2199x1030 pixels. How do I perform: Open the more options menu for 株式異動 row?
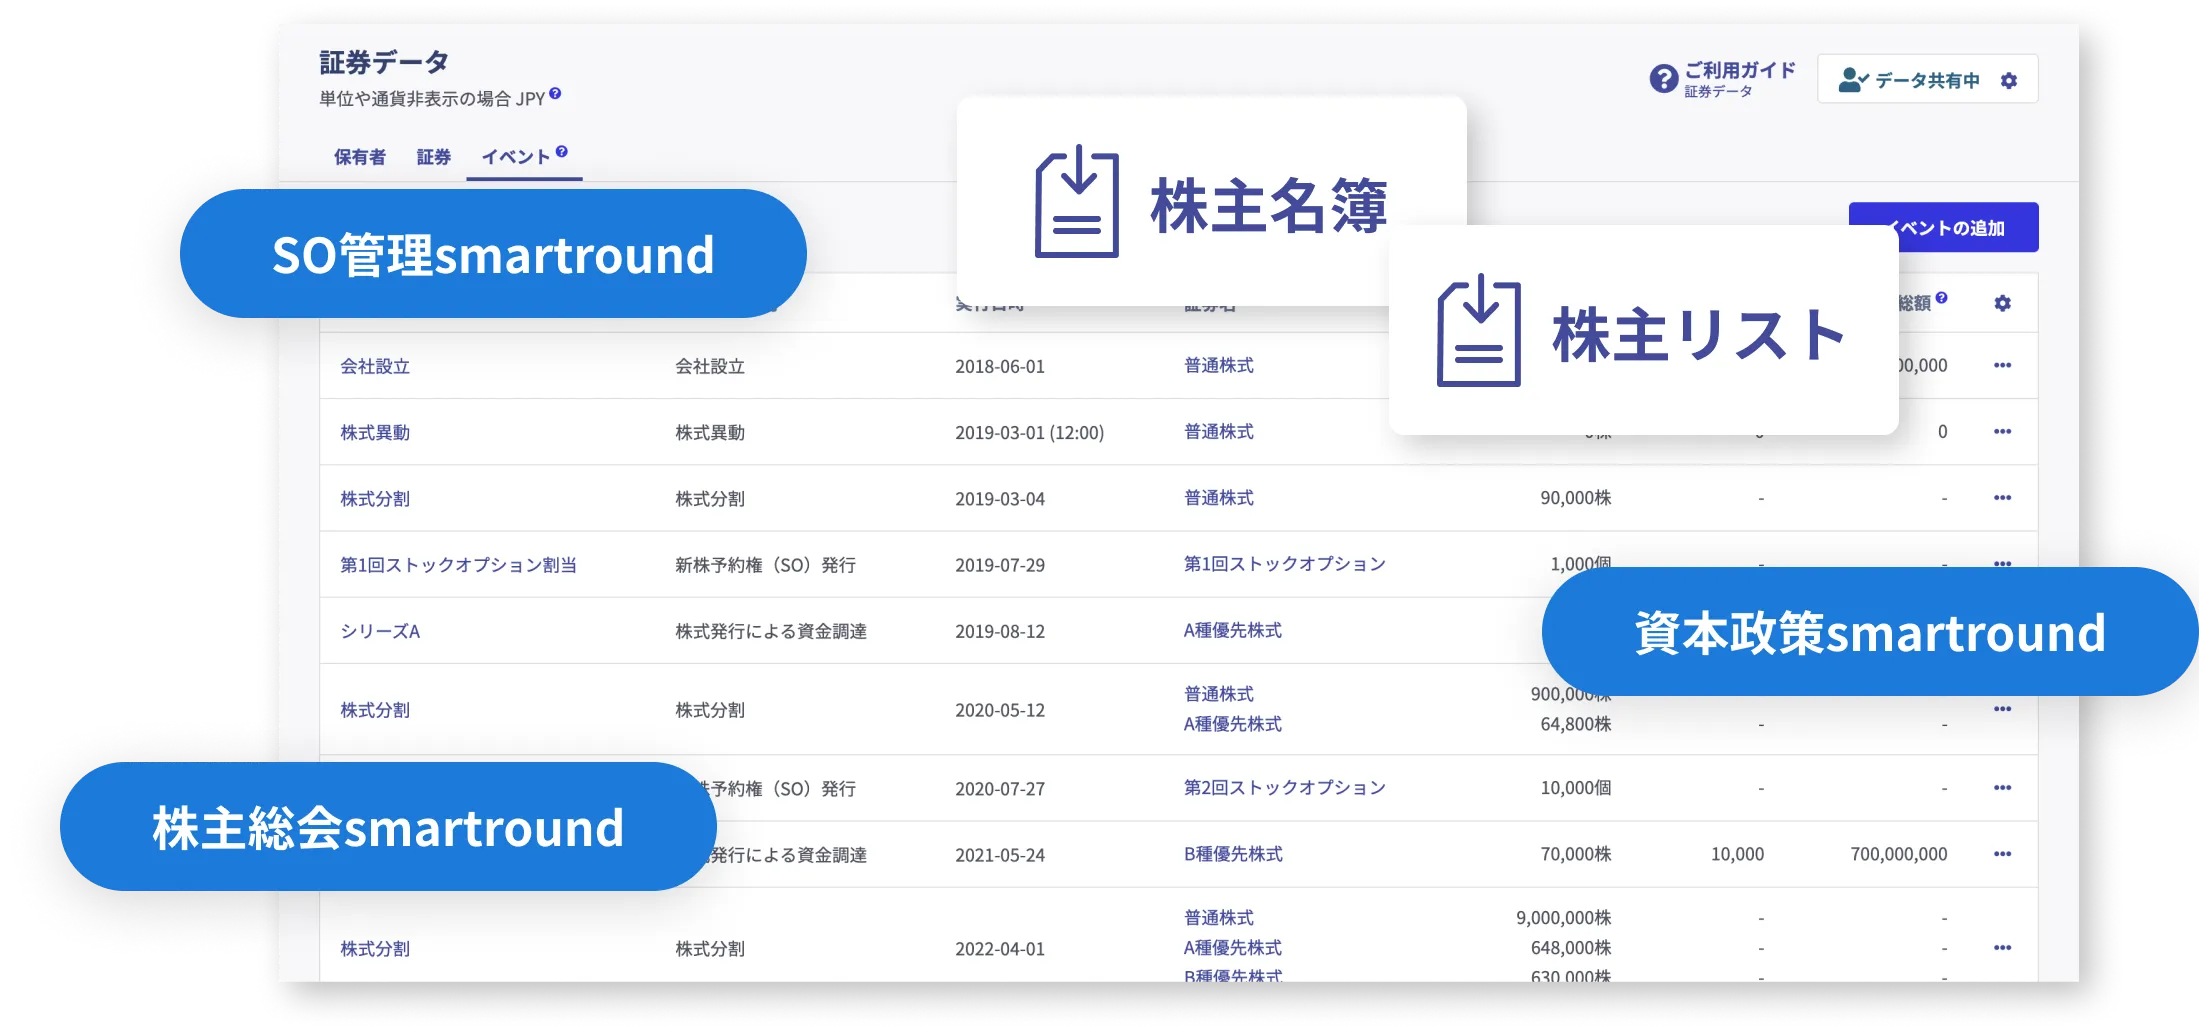click(2002, 432)
